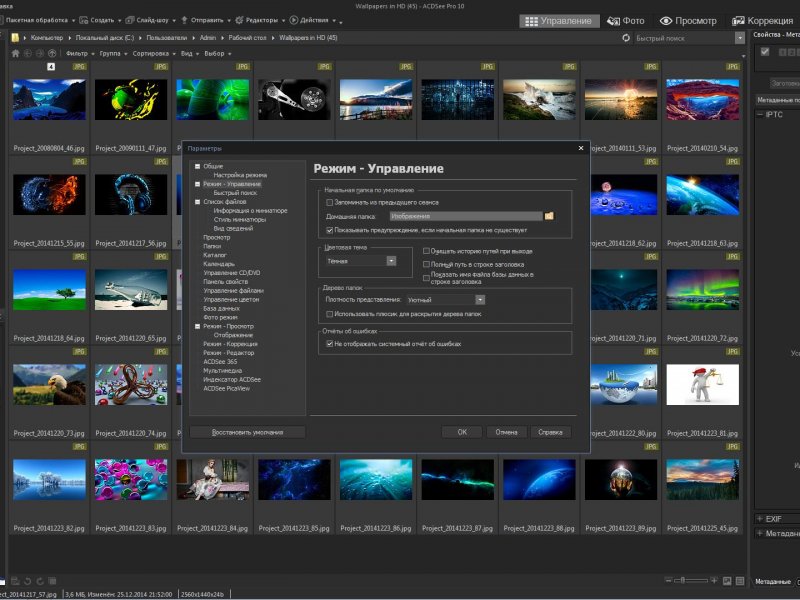
Task: Uncheck 'Не отображать системный отчёт об ошибках'
Action: click(x=330, y=344)
